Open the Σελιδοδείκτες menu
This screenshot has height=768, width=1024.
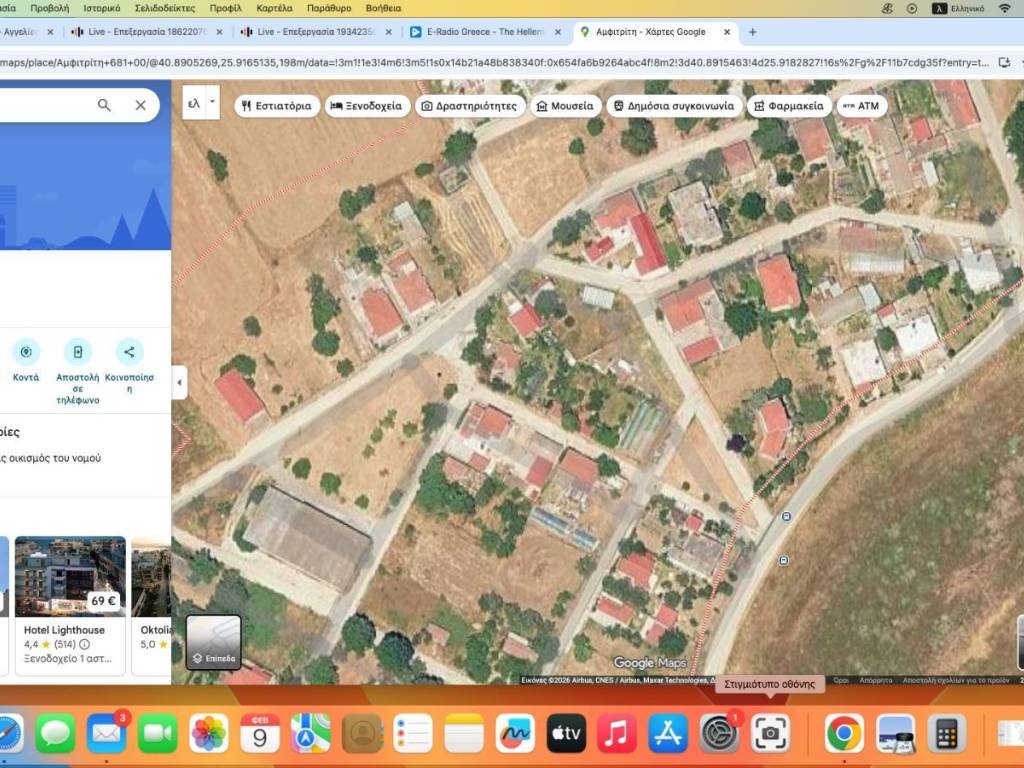click(166, 8)
